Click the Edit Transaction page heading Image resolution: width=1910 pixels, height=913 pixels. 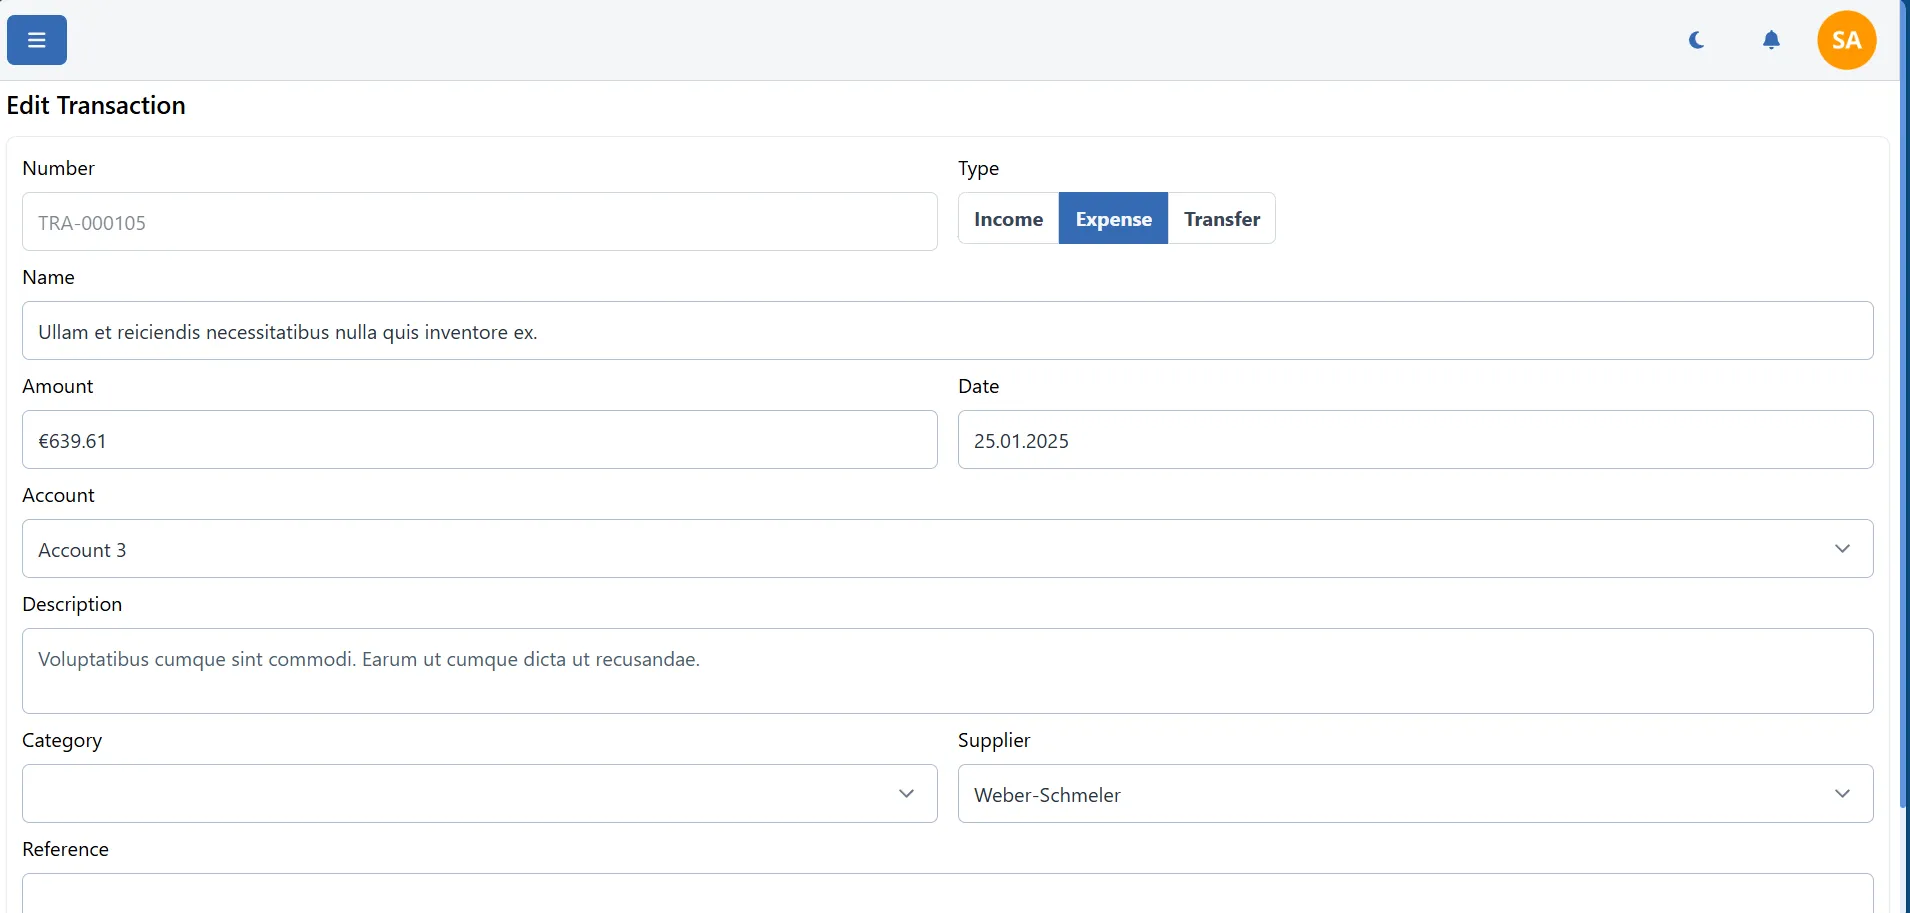(96, 104)
